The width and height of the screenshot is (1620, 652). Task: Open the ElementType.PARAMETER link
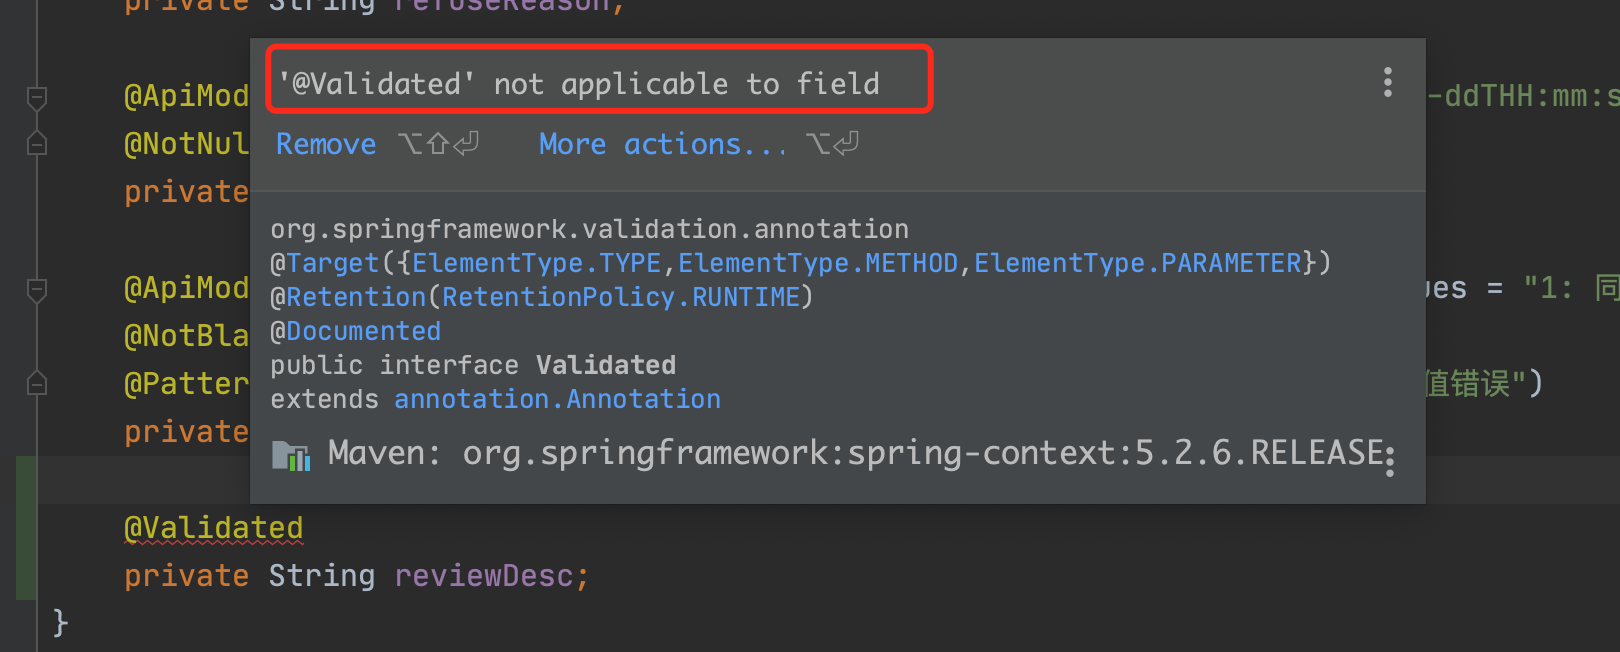tap(1137, 263)
